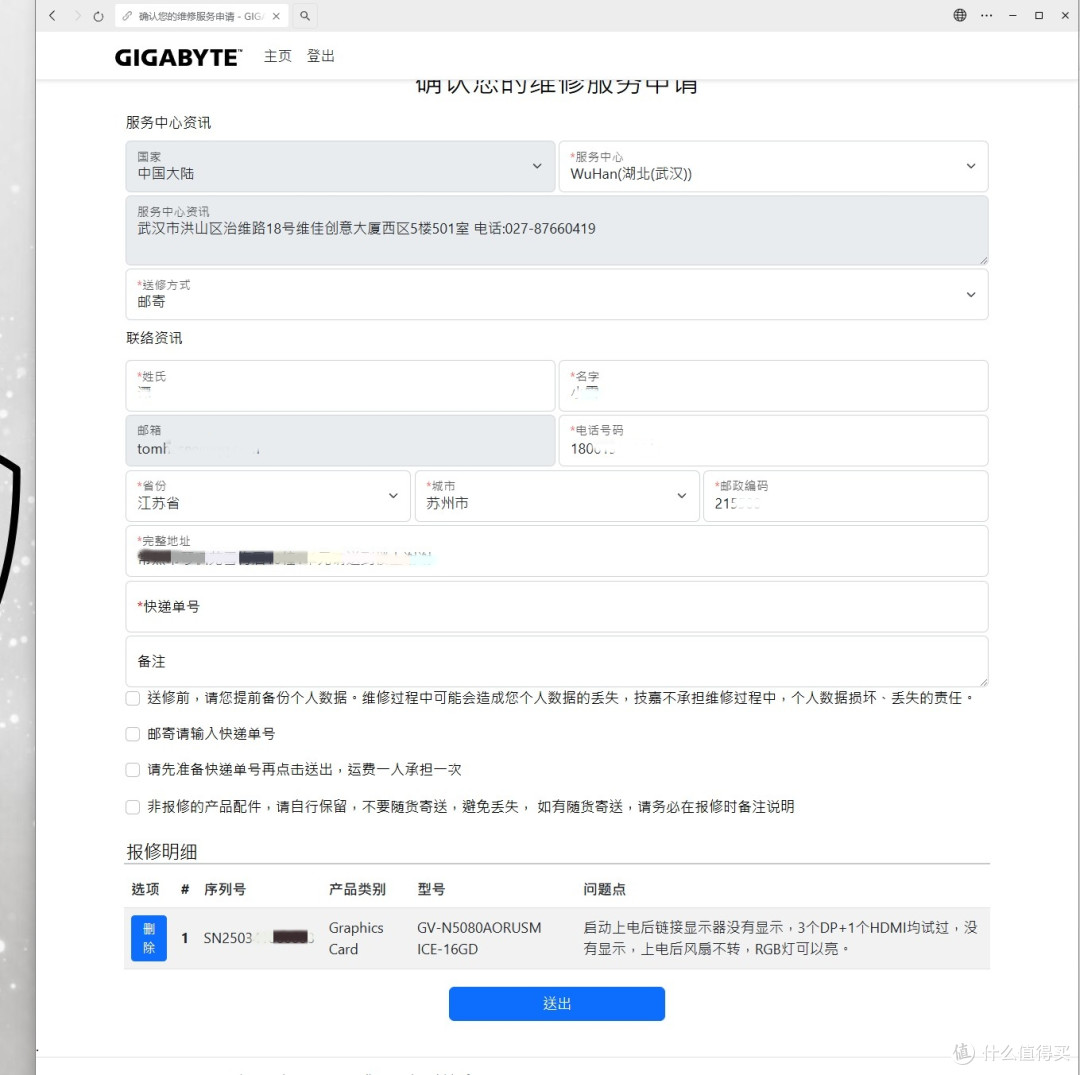The width and height of the screenshot is (1080, 1075).
Task: Check the 非报修的产品配件 checkbox
Action: (133, 807)
